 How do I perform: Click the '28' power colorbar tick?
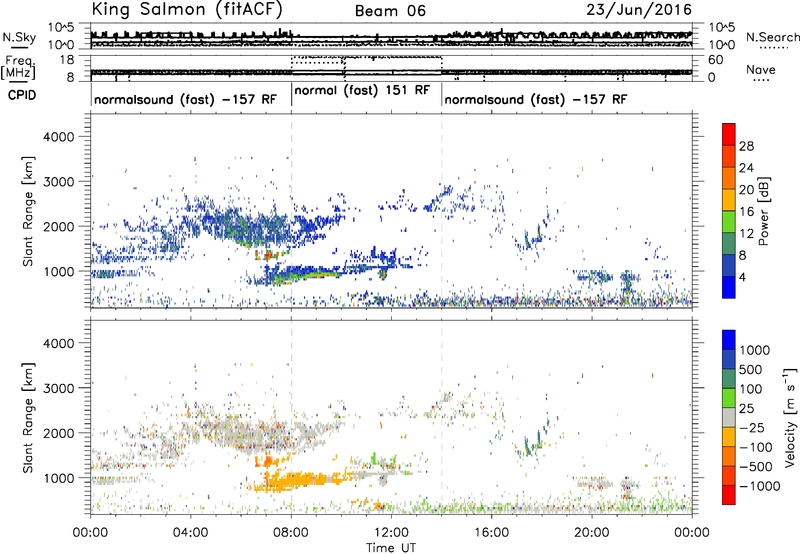click(746, 146)
